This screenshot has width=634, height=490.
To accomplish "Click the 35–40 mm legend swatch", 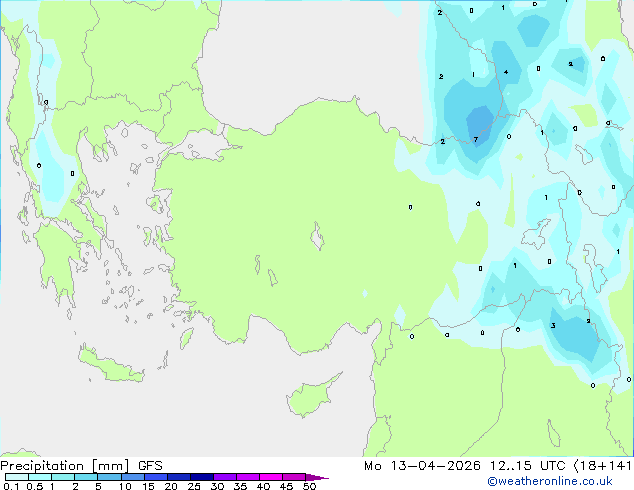I will [247, 477].
